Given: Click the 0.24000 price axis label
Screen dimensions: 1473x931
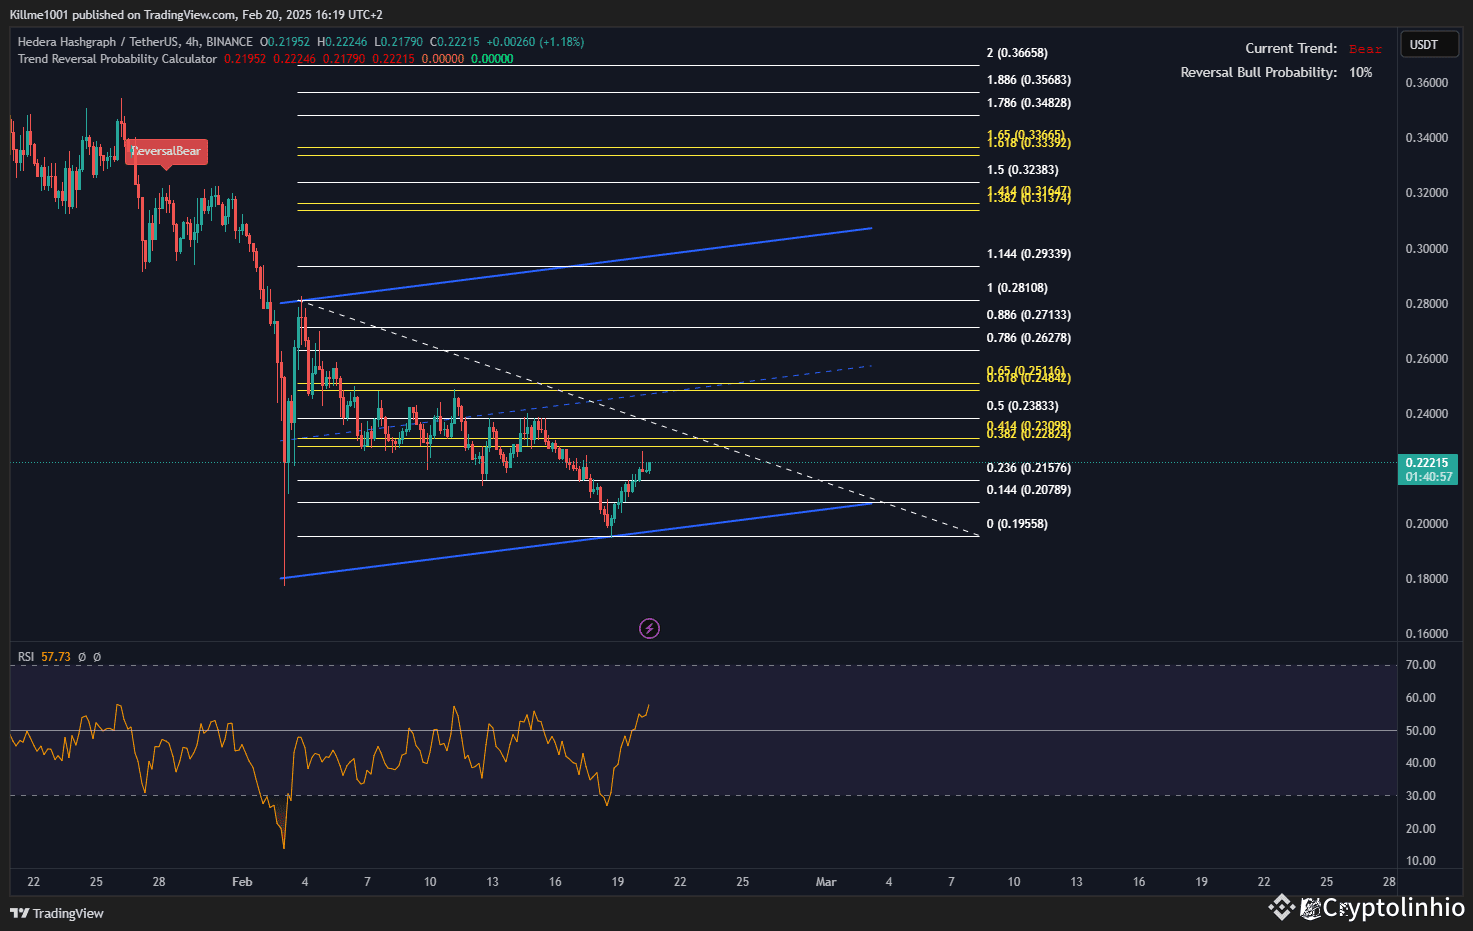Looking at the screenshot, I should (1427, 414).
